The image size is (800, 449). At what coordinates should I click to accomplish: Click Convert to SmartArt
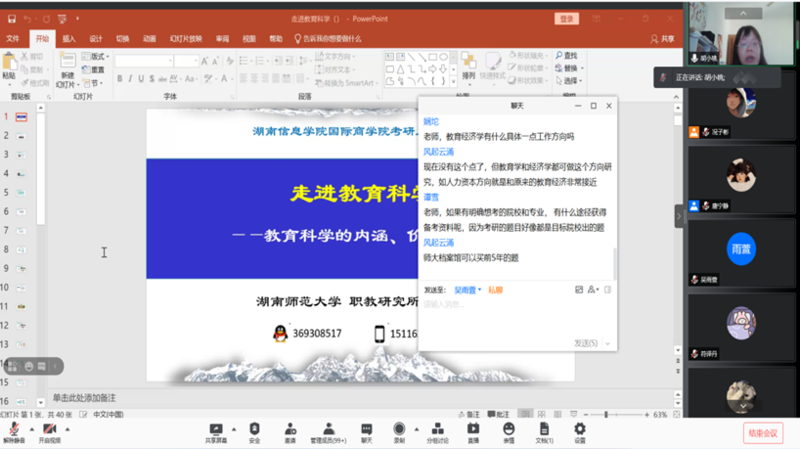coord(347,83)
